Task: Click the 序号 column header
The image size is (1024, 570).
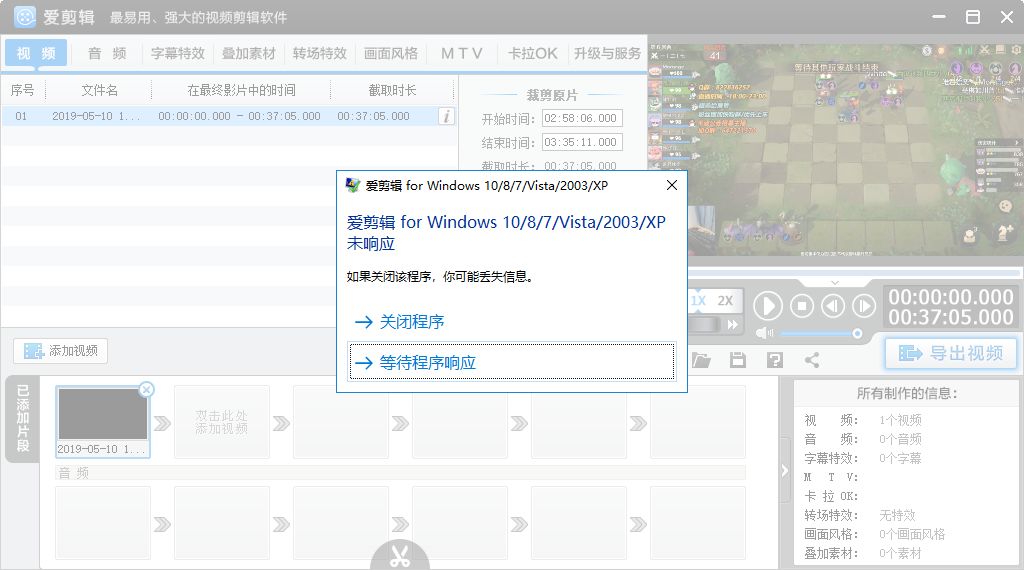Action: click(x=22, y=90)
